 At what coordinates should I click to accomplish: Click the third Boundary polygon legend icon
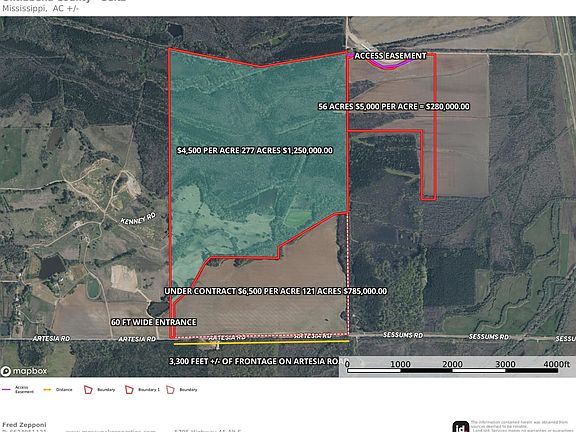pos(170,390)
